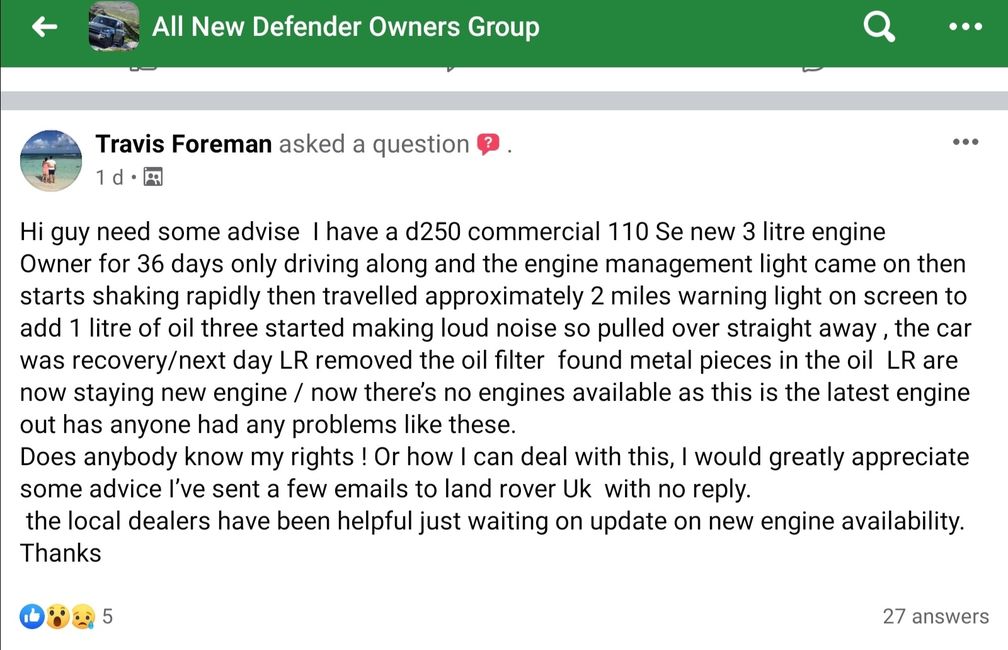
Task: Click the group members privacy icon
Action: tap(153, 177)
